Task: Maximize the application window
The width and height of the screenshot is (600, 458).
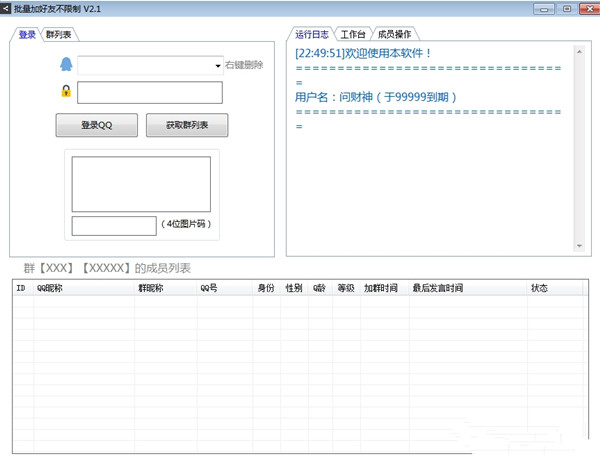Action: click(x=567, y=9)
